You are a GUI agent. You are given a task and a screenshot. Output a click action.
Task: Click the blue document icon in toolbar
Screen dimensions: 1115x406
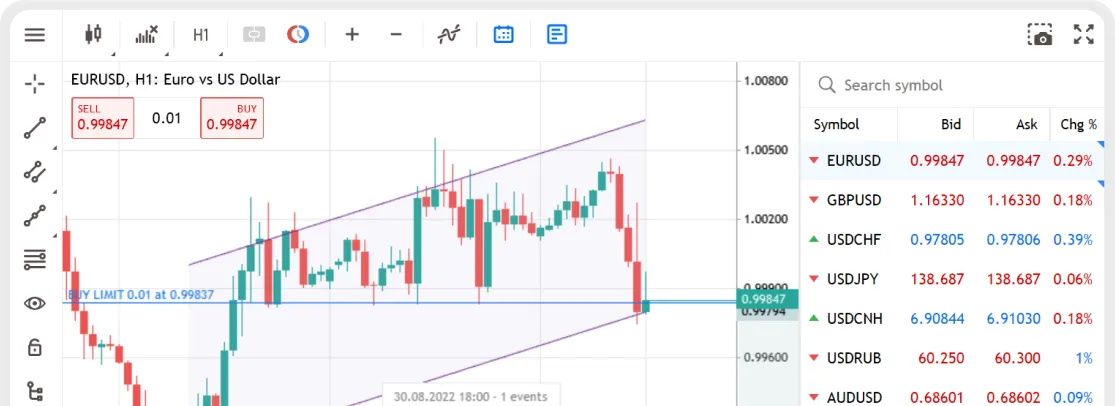[557, 35]
